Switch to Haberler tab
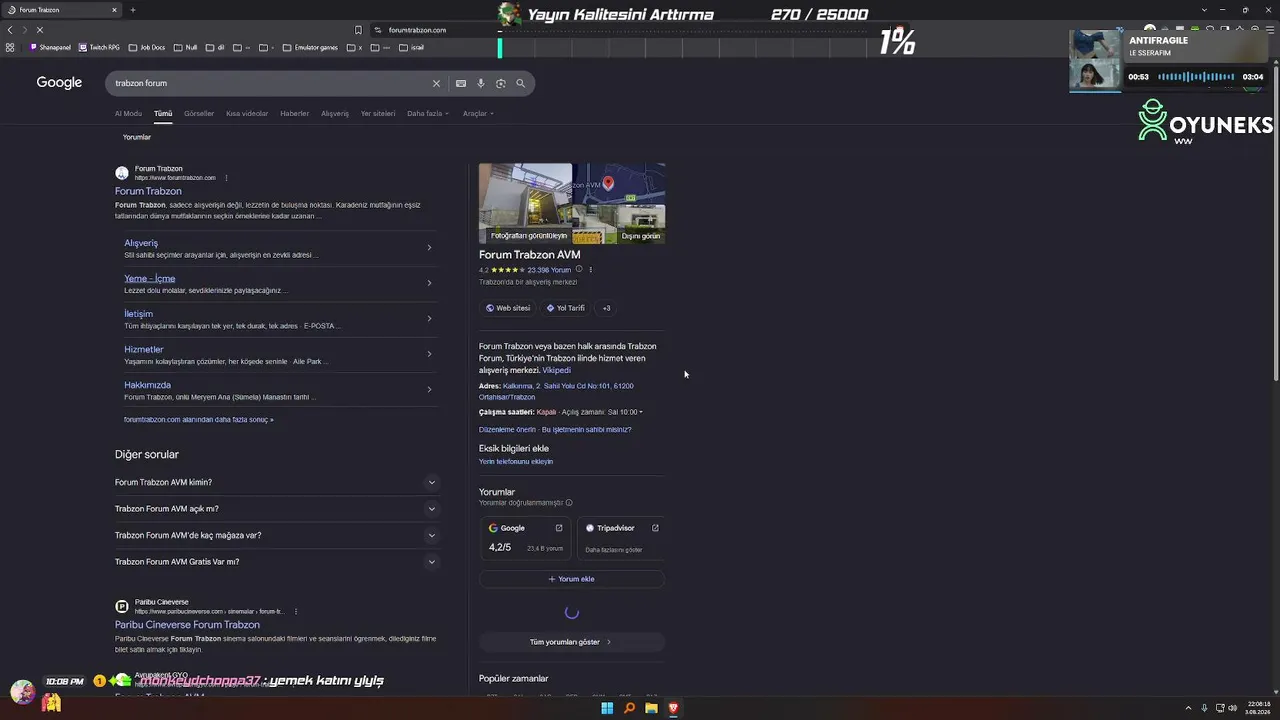The width and height of the screenshot is (1280, 720). coord(295,114)
